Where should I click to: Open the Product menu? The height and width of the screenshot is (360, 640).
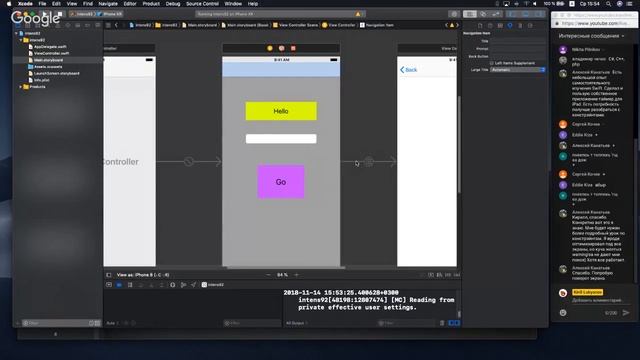[151, 4]
